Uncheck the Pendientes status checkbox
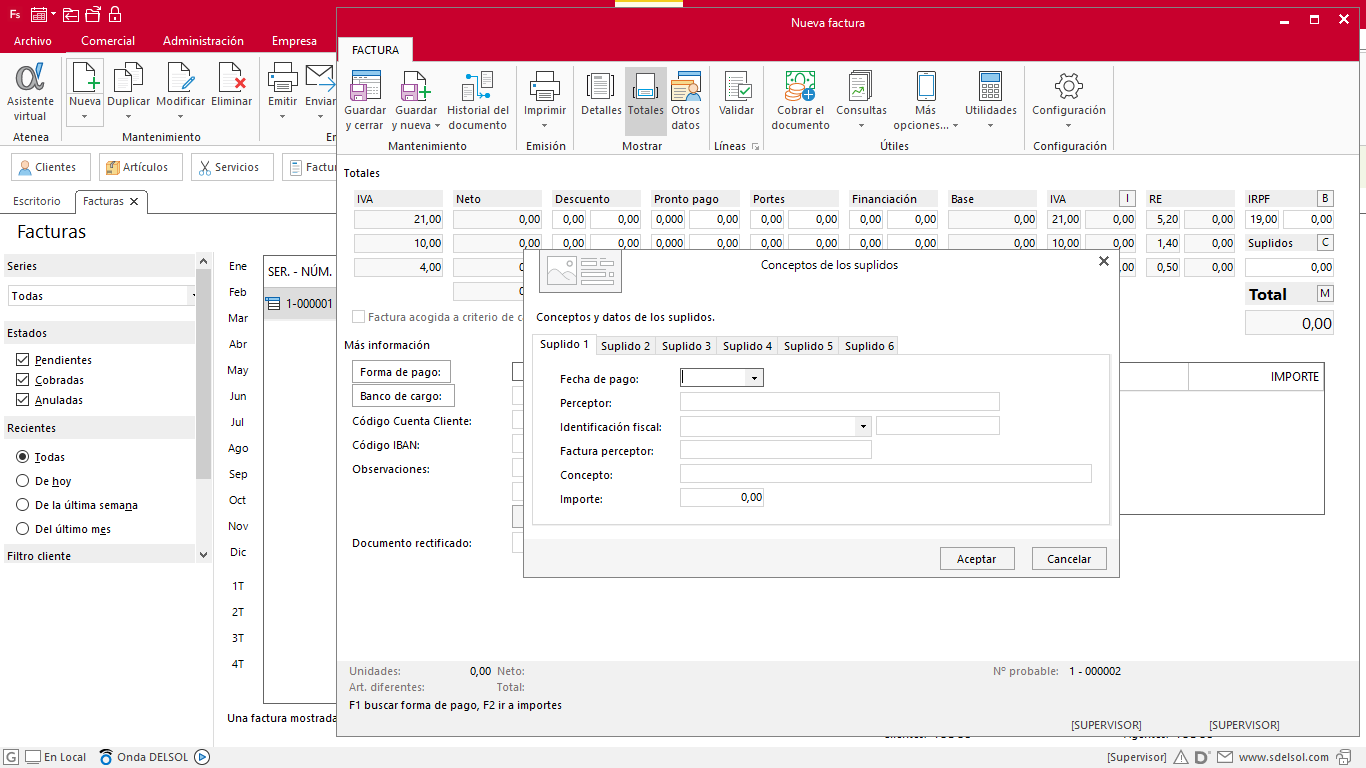The width and height of the screenshot is (1366, 768). pos(23,360)
